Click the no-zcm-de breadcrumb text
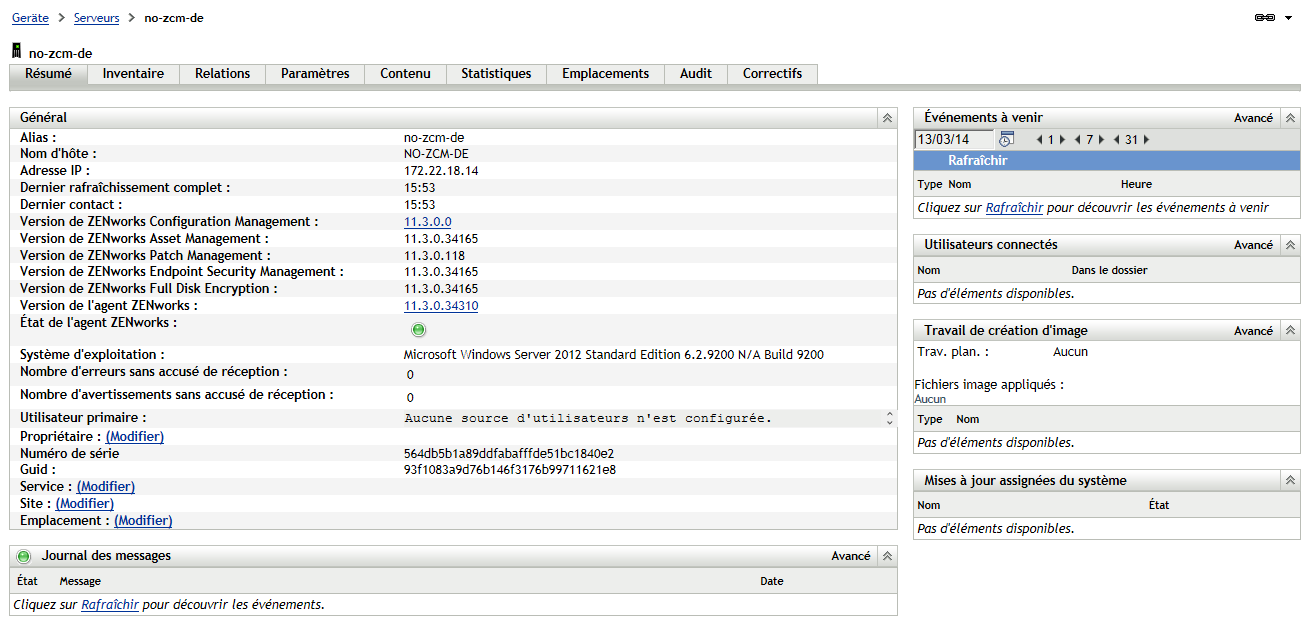Viewport: 1306px width, 621px height. [174, 18]
